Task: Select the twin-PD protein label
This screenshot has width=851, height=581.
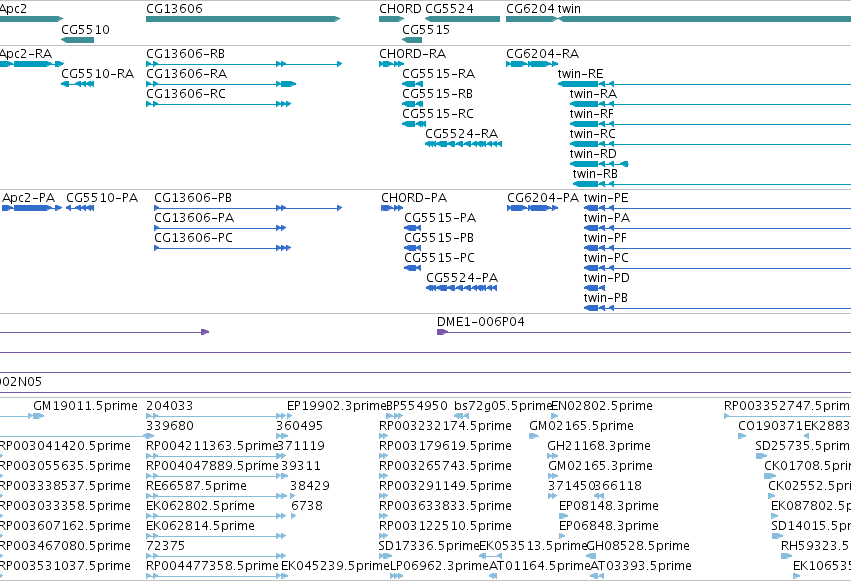Action: [x=607, y=278]
